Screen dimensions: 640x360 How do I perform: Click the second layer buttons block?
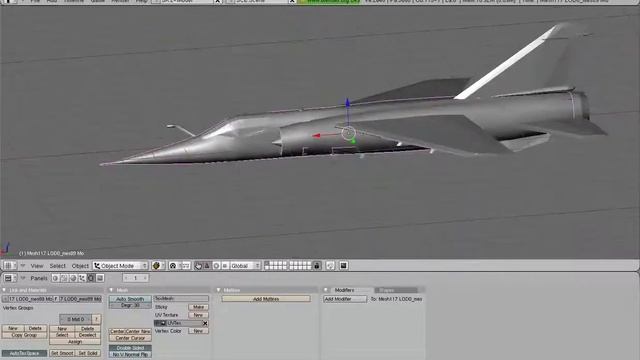[300, 266]
